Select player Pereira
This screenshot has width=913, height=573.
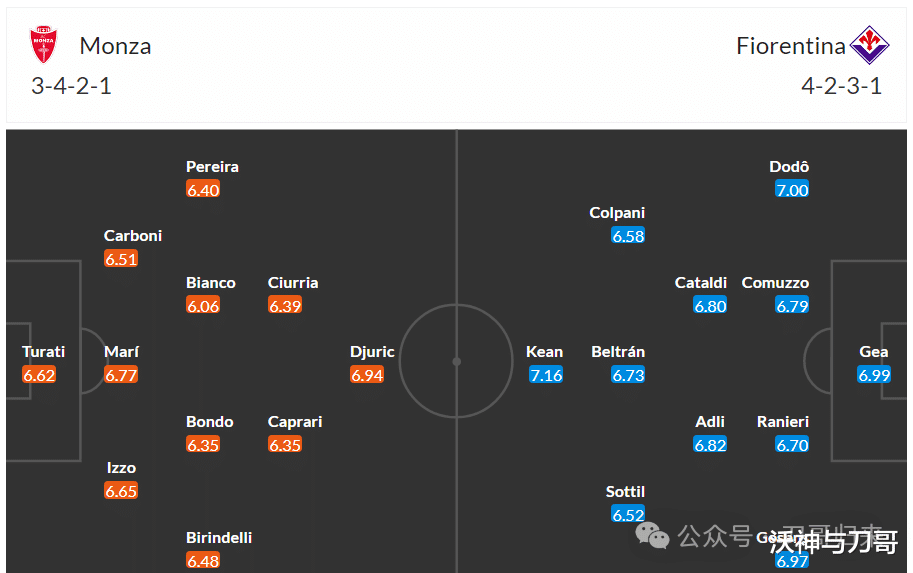pos(213,167)
